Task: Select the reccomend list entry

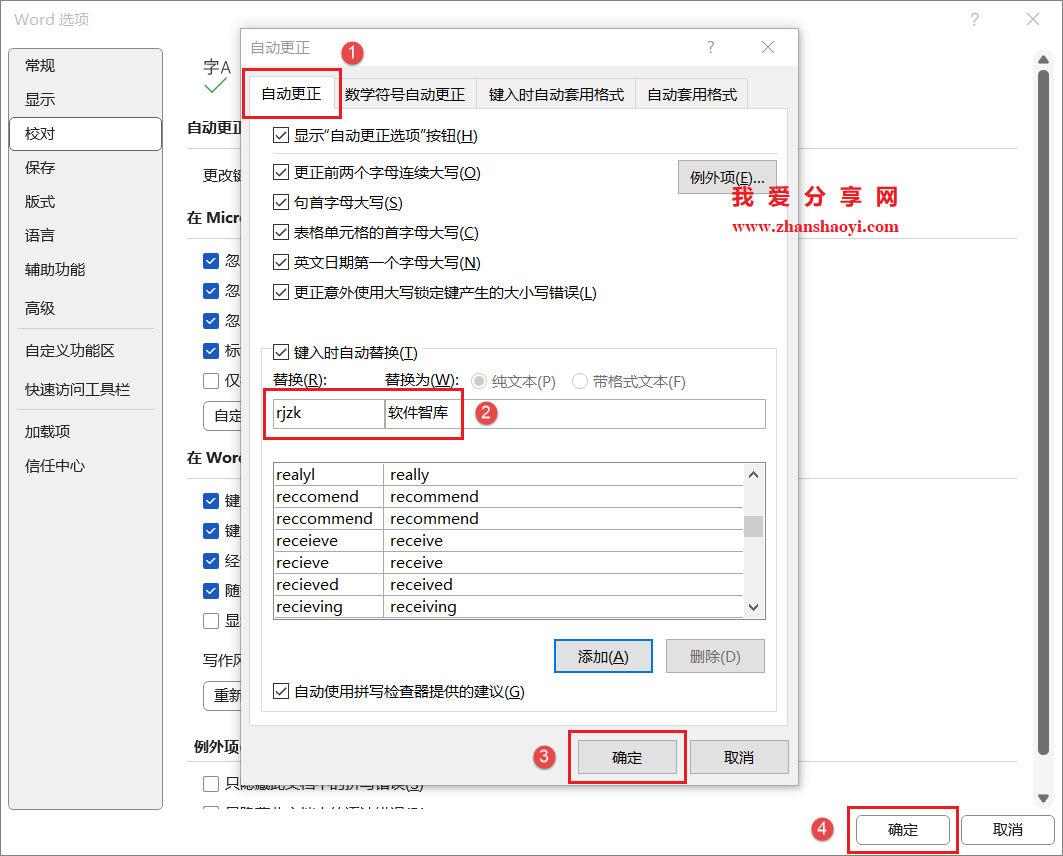Action: (x=508, y=496)
